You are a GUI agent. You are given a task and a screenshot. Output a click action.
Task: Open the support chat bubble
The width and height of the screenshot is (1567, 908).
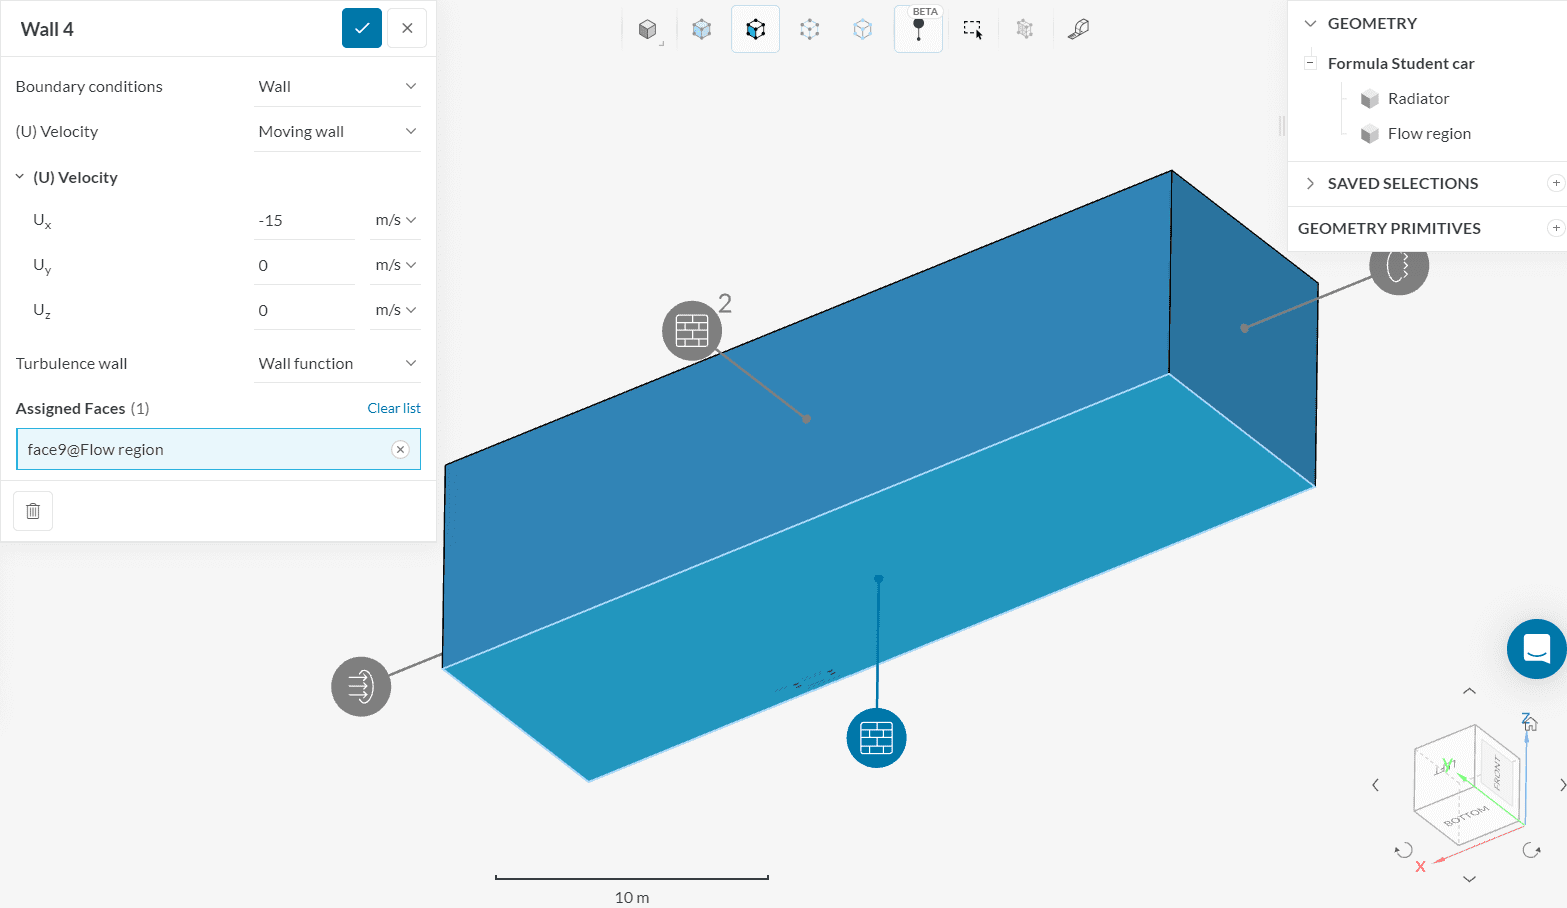pyautogui.click(x=1536, y=649)
